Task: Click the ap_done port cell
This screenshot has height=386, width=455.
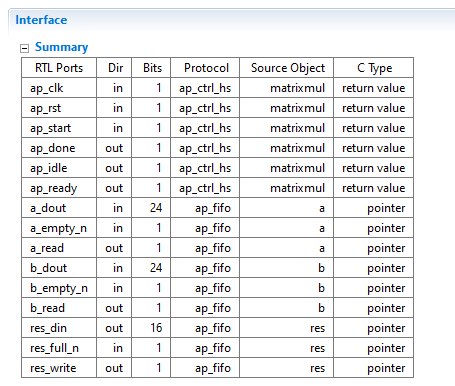Action: (x=59, y=148)
